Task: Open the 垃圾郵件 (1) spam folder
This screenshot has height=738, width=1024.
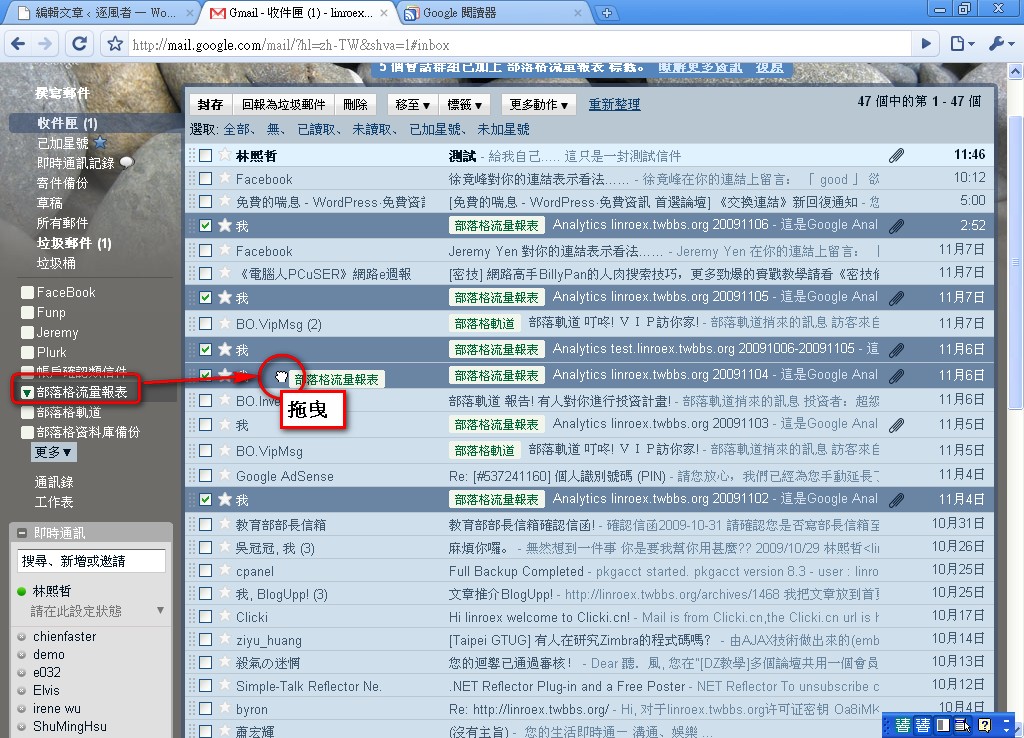Action: 74,243
